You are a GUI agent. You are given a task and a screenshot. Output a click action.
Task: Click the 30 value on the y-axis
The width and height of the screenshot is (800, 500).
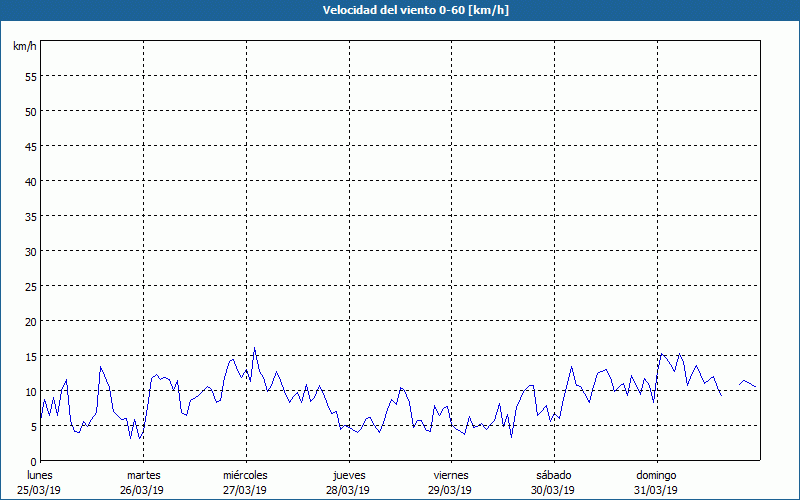pyautogui.click(x=31, y=252)
